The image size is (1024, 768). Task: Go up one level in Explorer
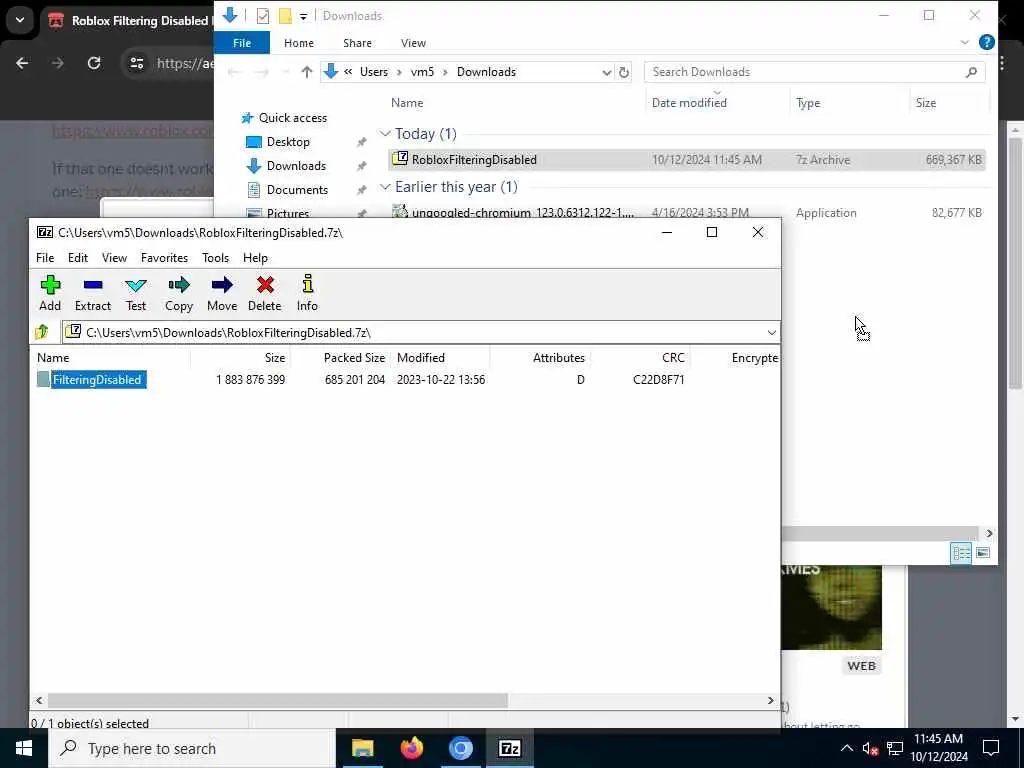pyautogui.click(x=306, y=72)
